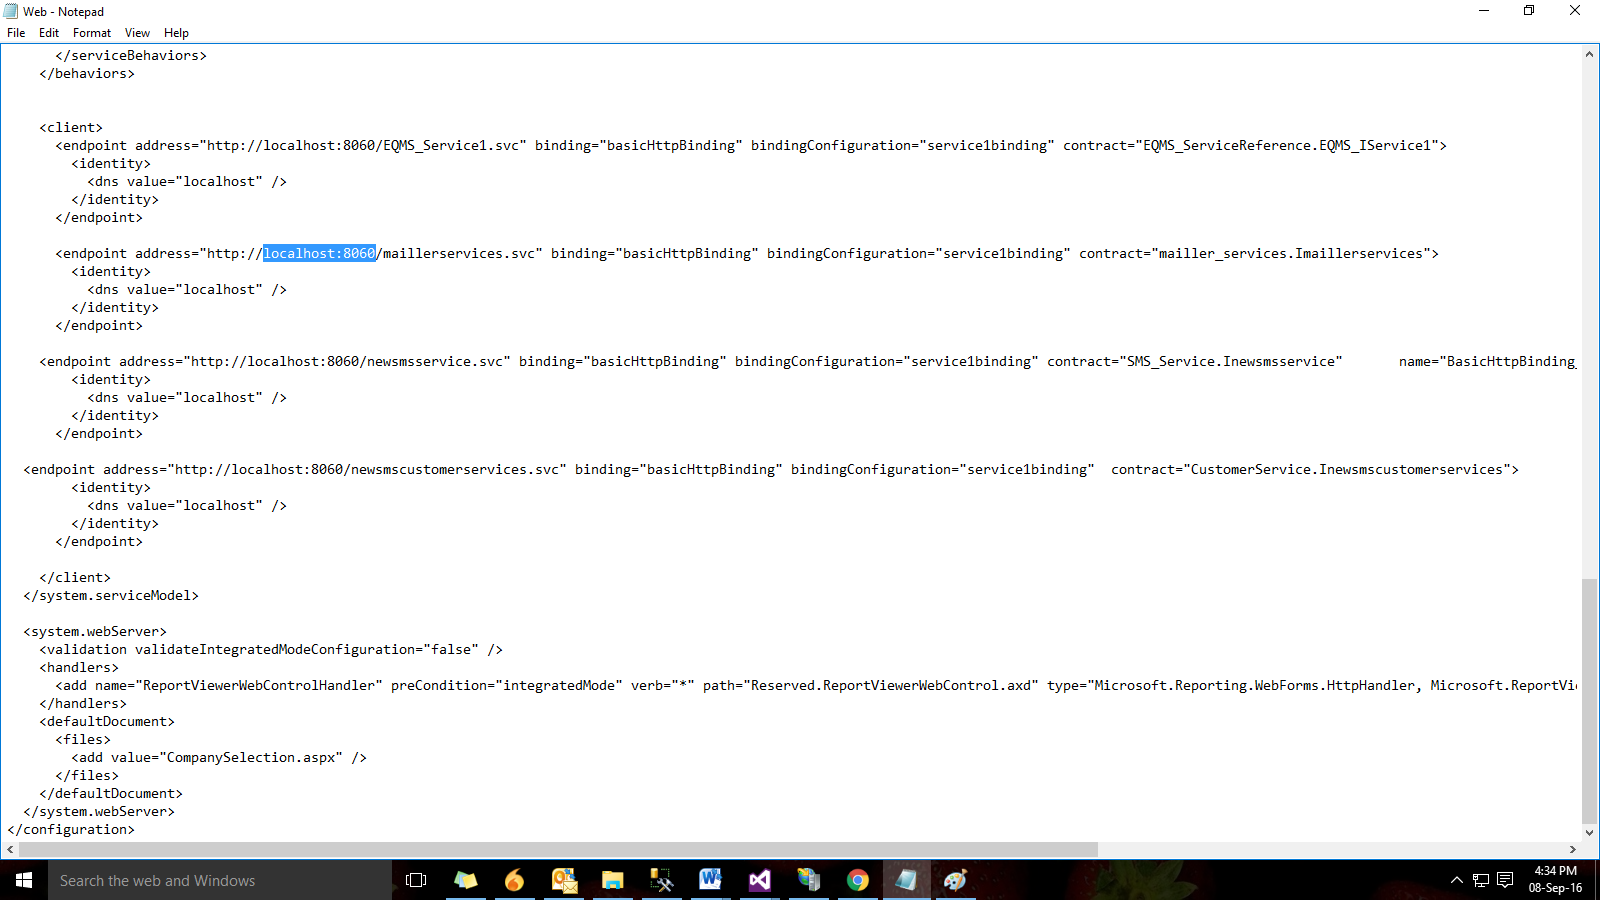This screenshot has height=900, width=1600.
Task: Open the clock and calendar flyout
Action: click(x=1555, y=880)
